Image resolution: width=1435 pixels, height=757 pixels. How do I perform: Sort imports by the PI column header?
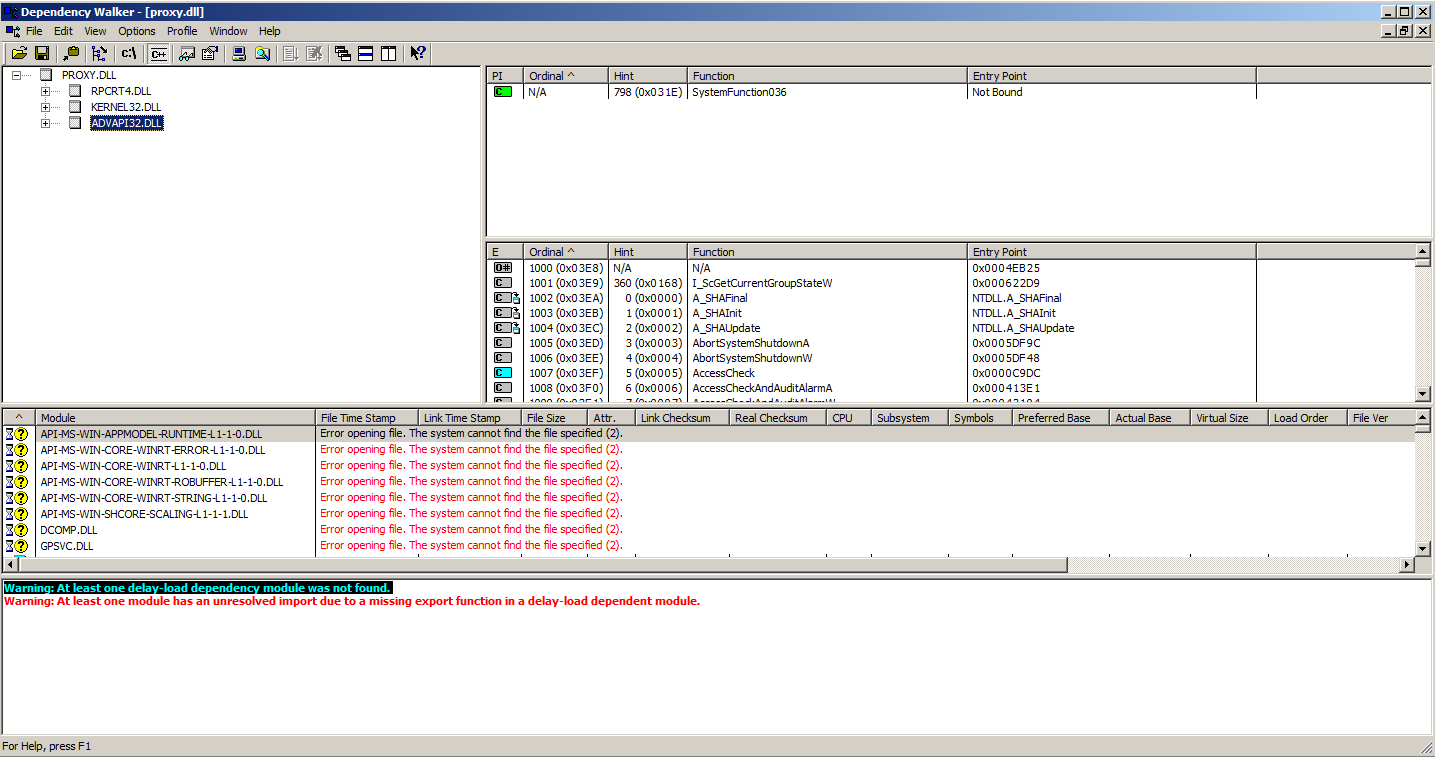click(505, 76)
